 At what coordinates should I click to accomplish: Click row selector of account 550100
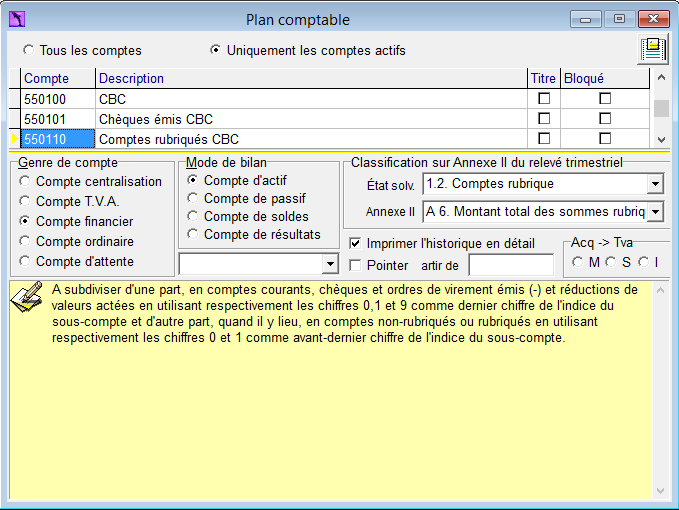coord(15,99)
